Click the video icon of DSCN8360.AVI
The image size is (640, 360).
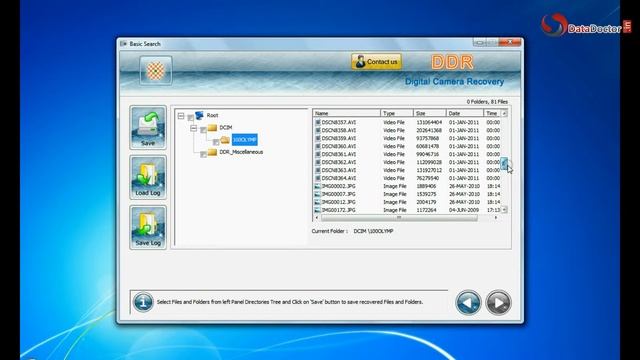[318, 146]
